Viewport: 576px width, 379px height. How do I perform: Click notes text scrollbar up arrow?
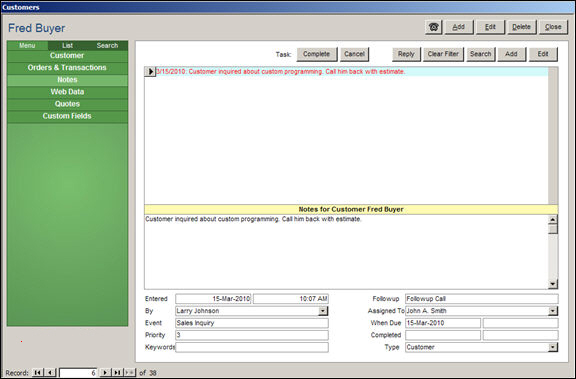[x=553, y=220]
